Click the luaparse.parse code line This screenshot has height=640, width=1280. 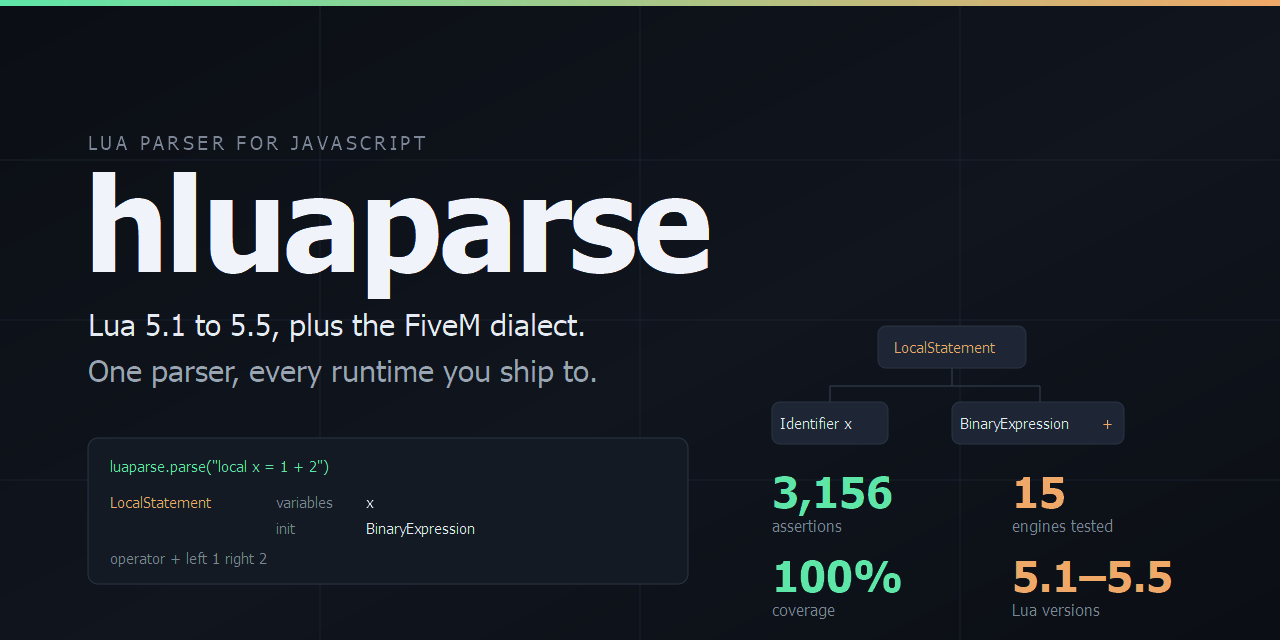coord(220,466)
